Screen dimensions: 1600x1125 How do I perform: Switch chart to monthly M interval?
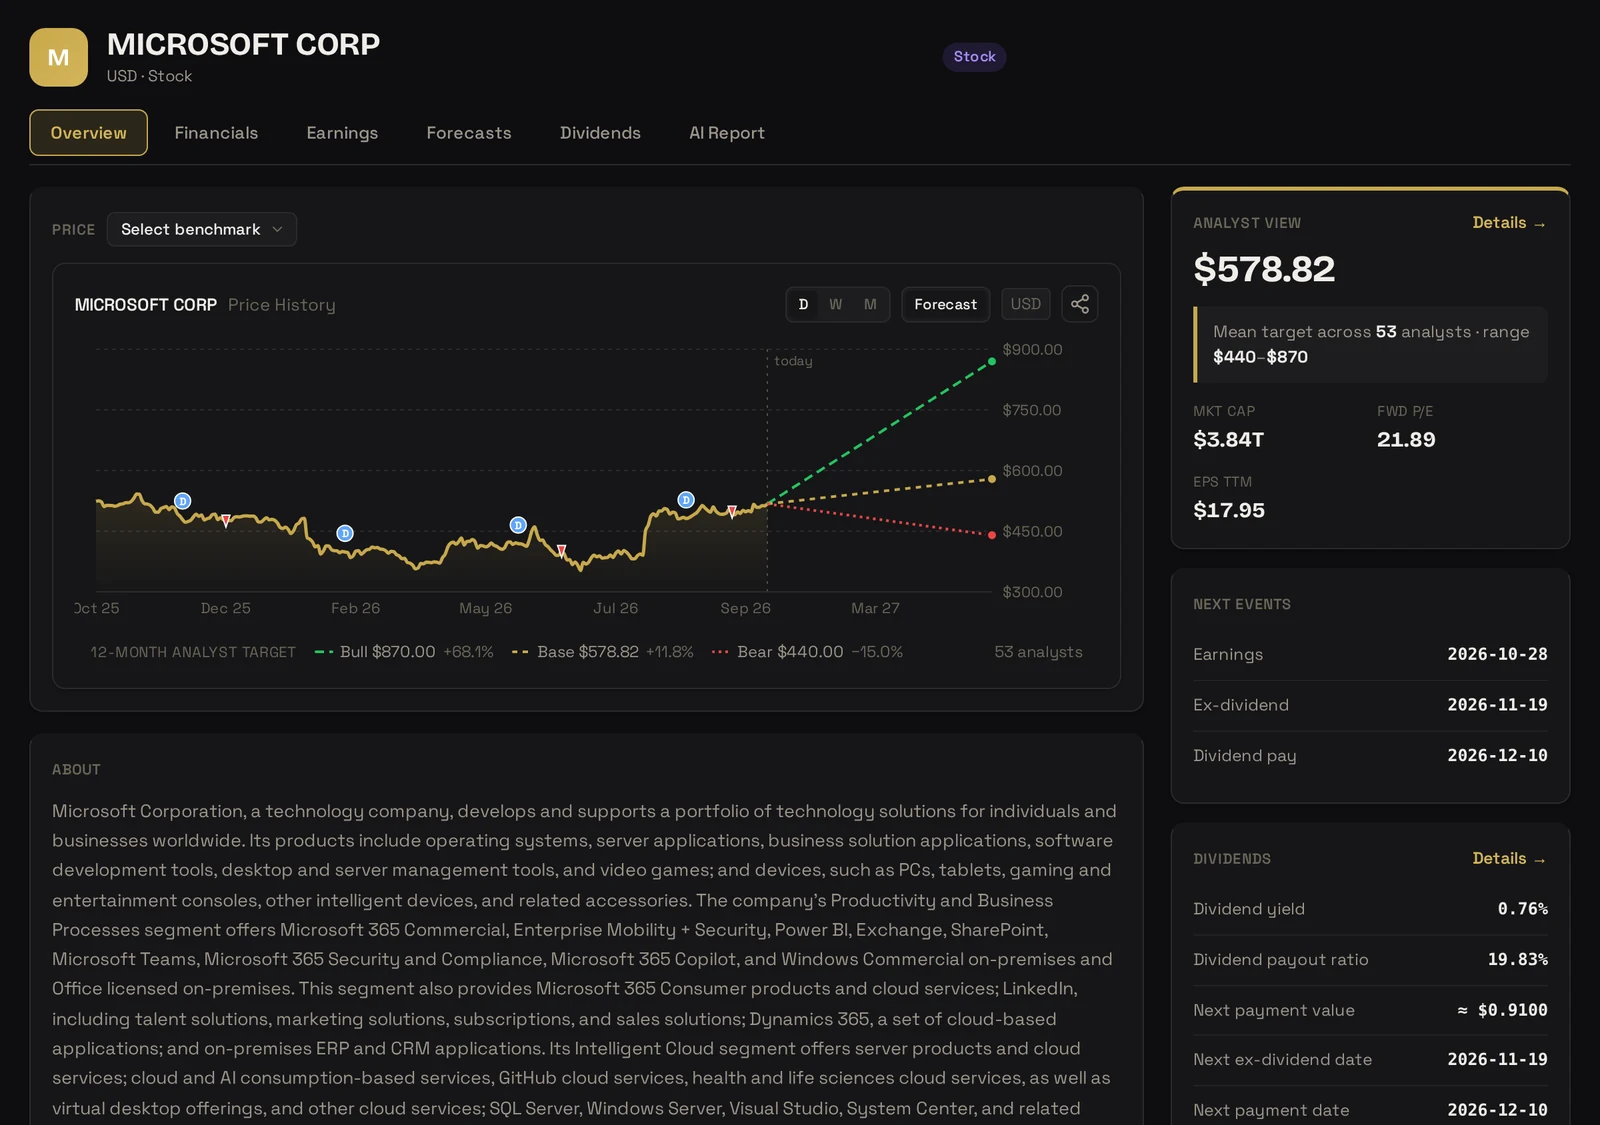click(870, 304)
